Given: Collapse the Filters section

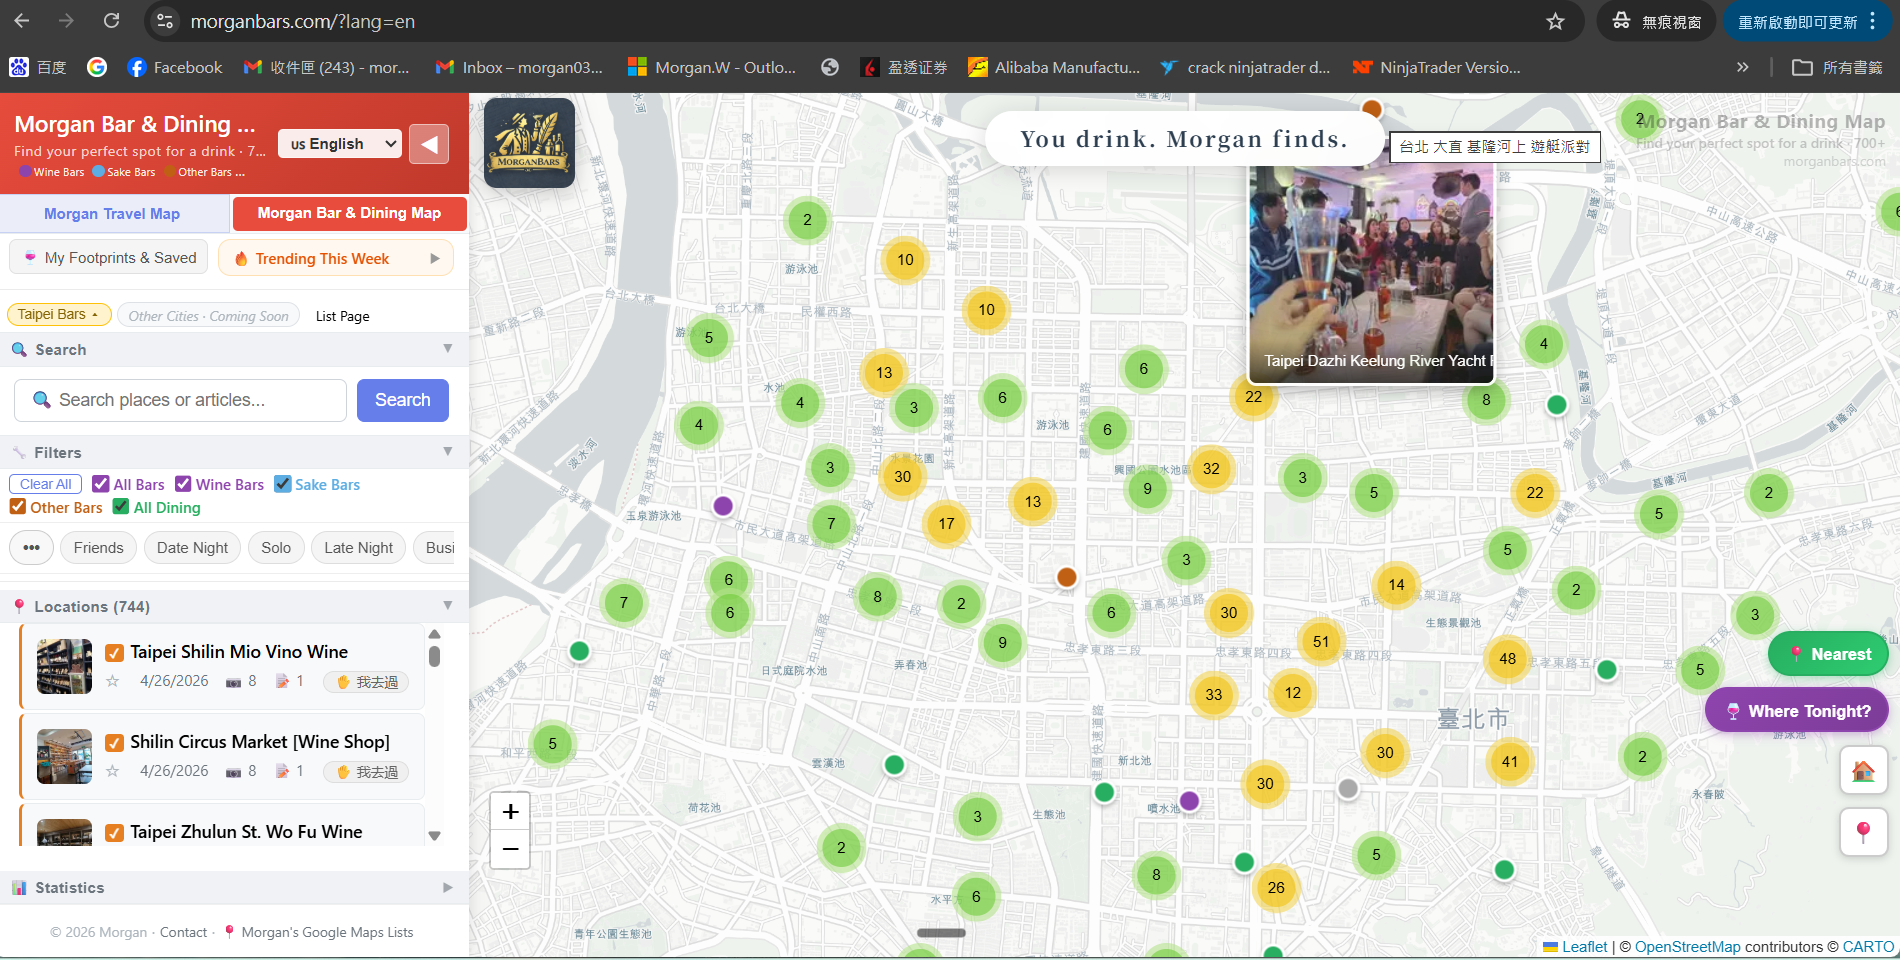Looking at the screenshot, I should [x=447, y=452].
